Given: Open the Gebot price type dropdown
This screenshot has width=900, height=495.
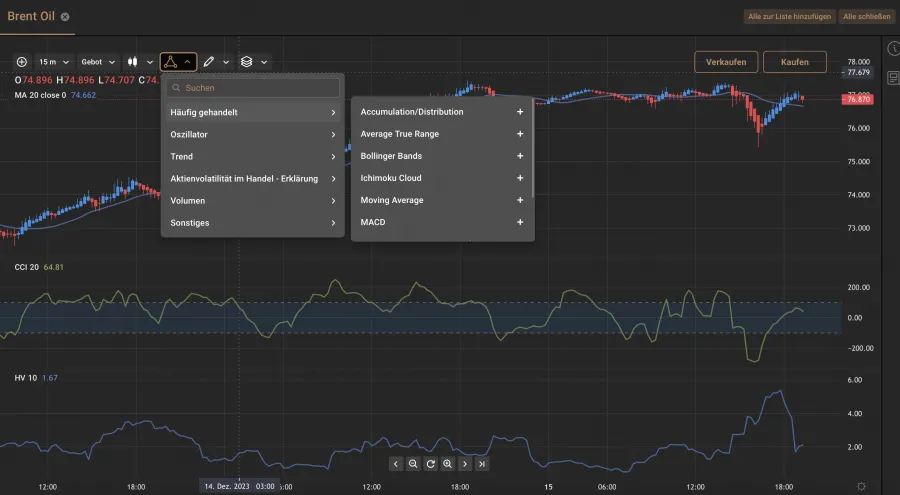Looking at the screenshot, I should [98, 62].
